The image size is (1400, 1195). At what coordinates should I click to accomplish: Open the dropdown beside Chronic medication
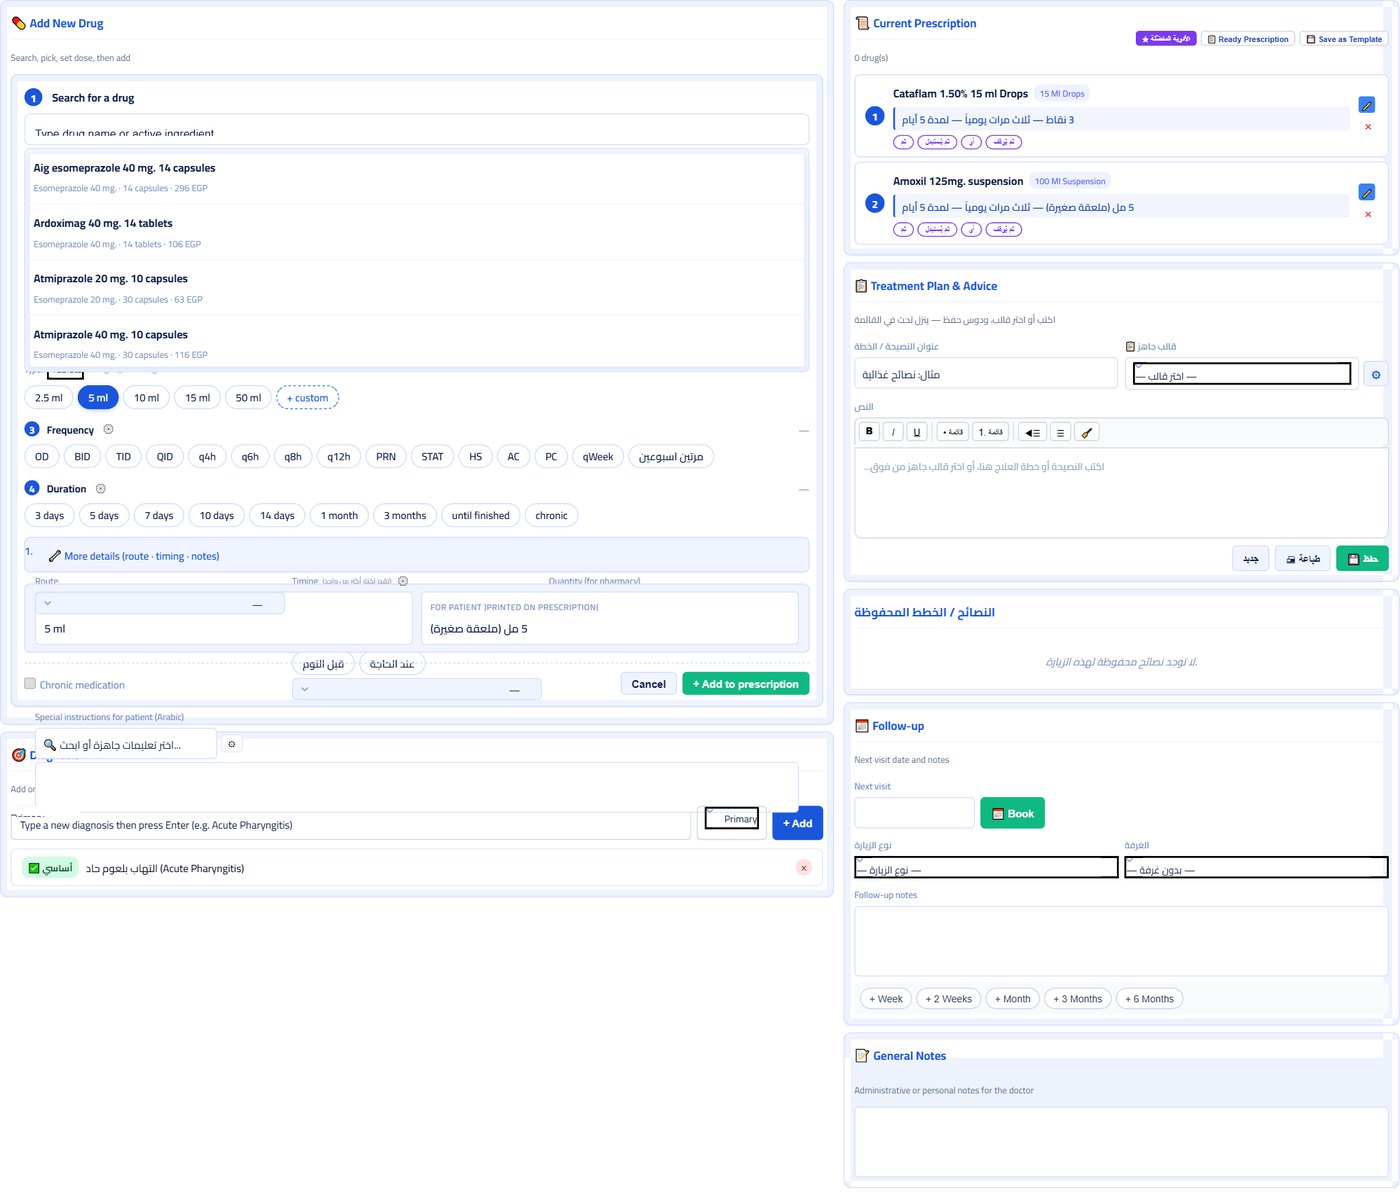pos(417,689)
